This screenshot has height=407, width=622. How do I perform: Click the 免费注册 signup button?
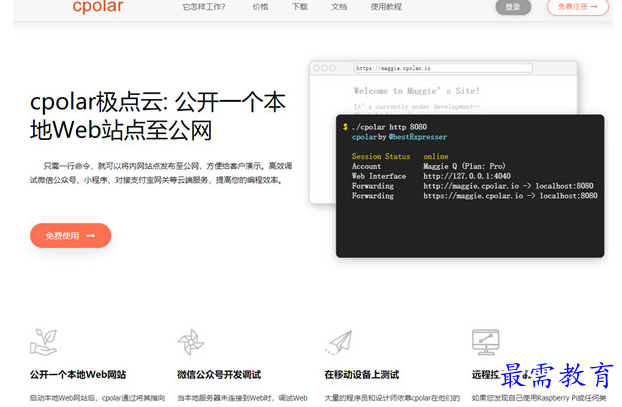[x=578, y=7]
